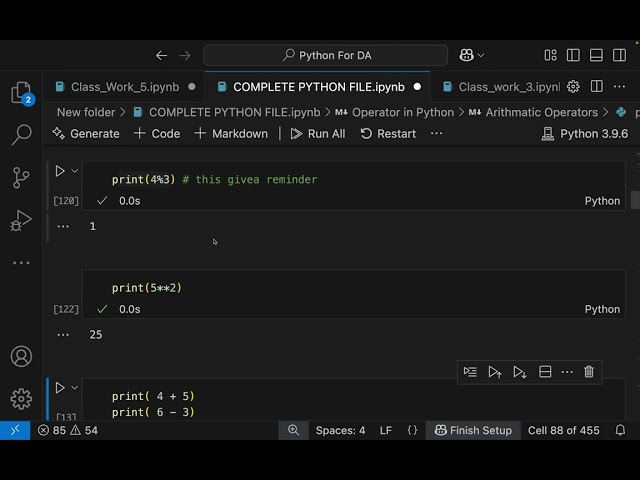The image size is (640, 480).
Task: Go back with the left arrow
Action: pyautogui.click(x=162, y=55)
